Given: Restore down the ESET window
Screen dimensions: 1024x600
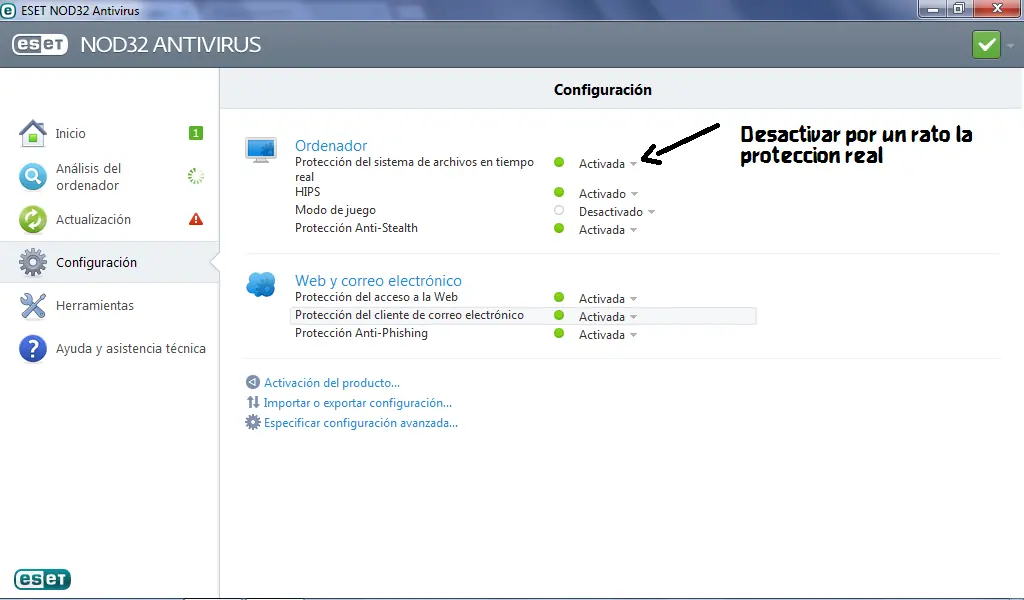Looking at the screenshot, I should (959, 9).
